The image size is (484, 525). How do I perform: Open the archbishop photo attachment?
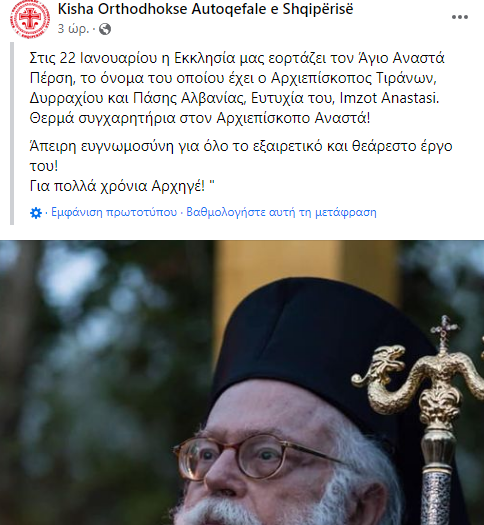pos(242,382)
